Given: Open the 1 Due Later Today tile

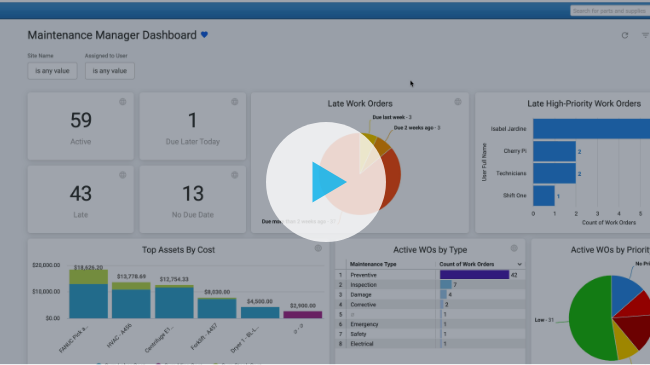Looking at the screenshot, I should coord(193,126).
